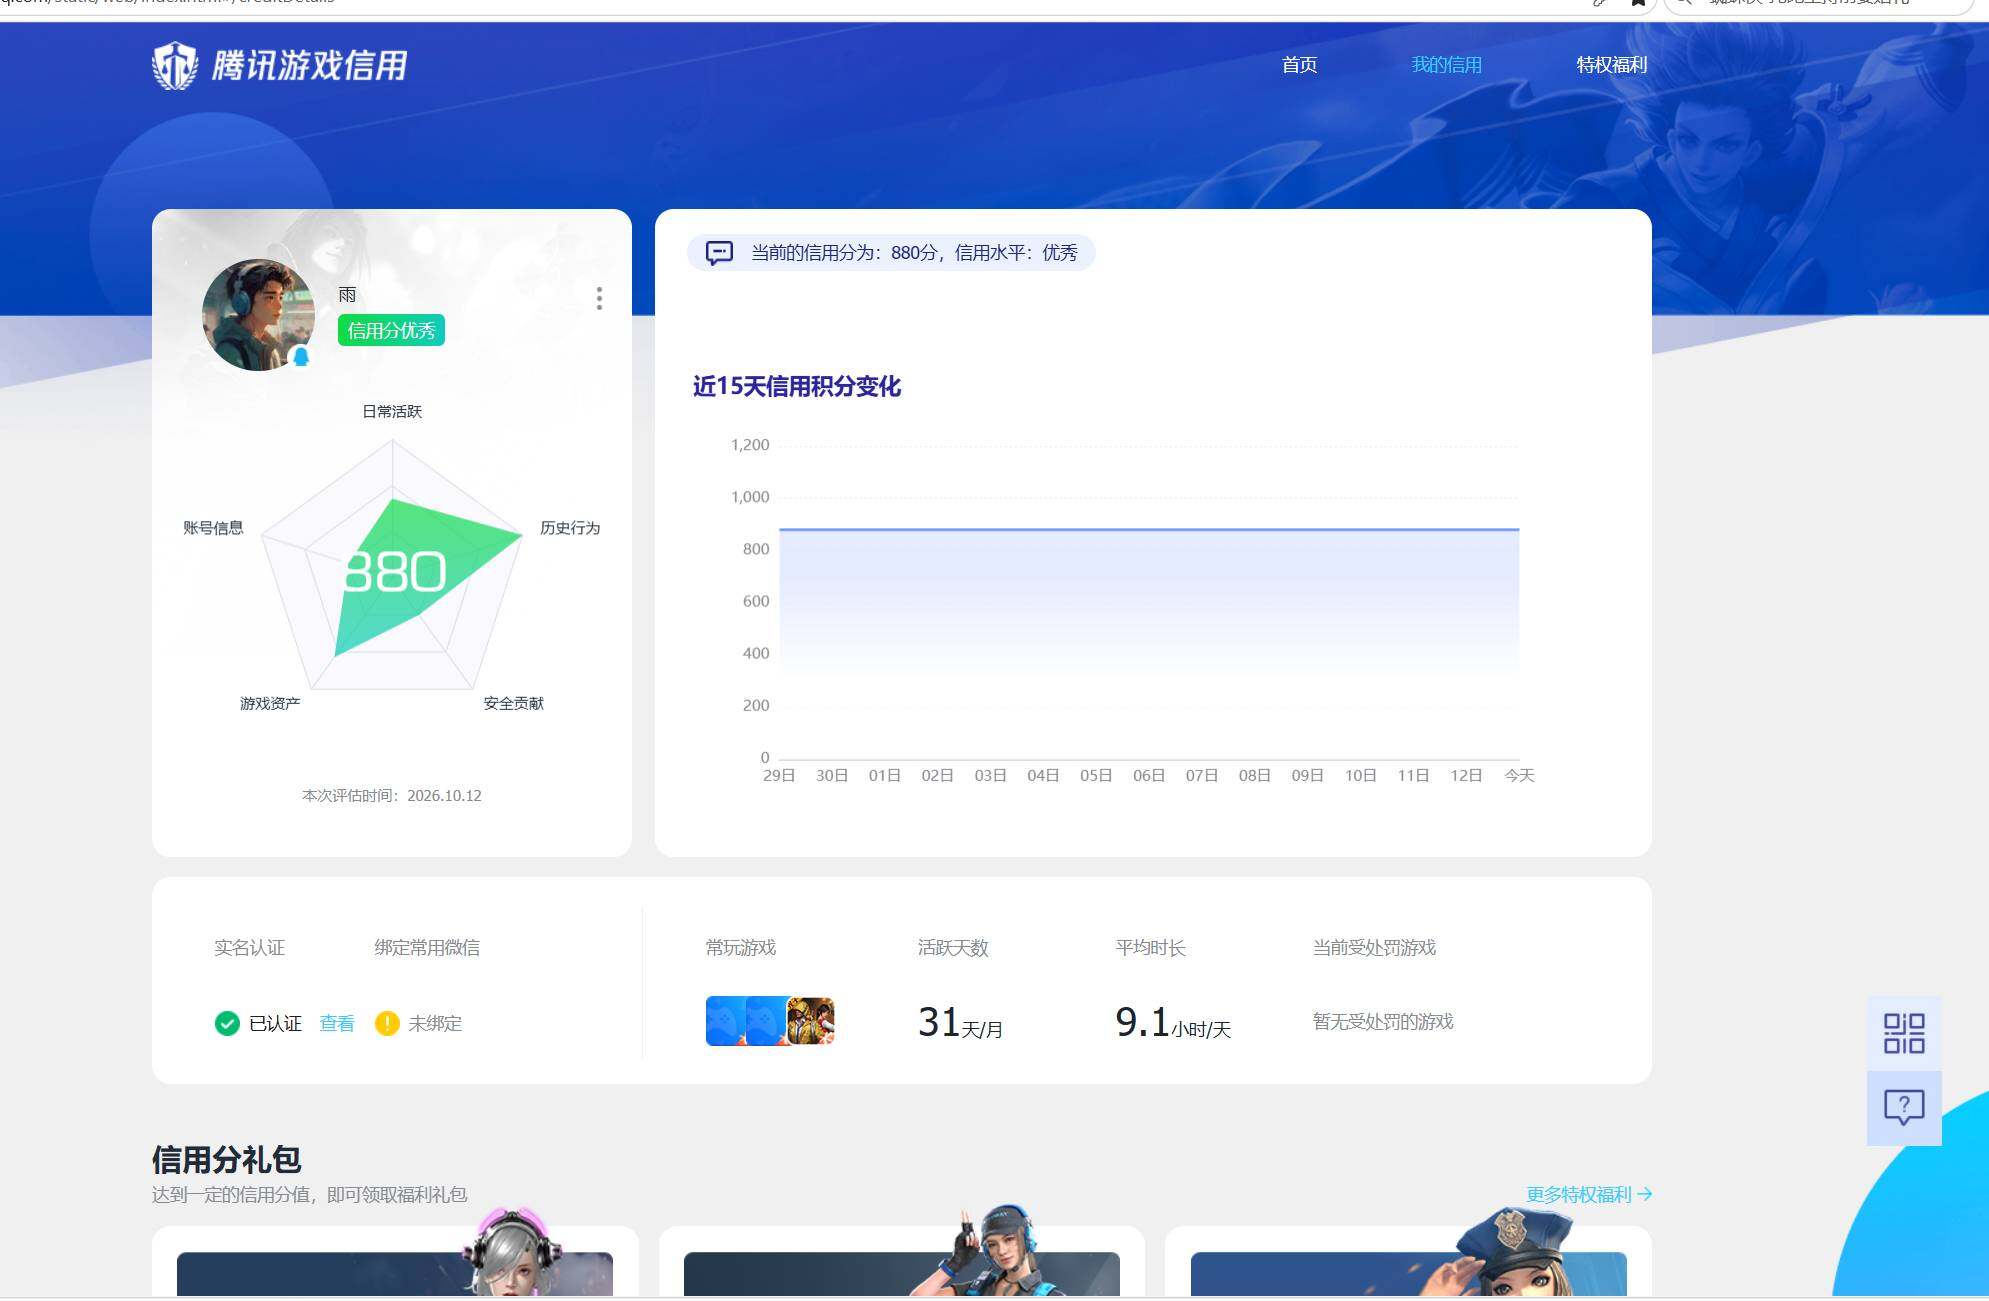Click the 账号信息 radar label

pos(213,527)
